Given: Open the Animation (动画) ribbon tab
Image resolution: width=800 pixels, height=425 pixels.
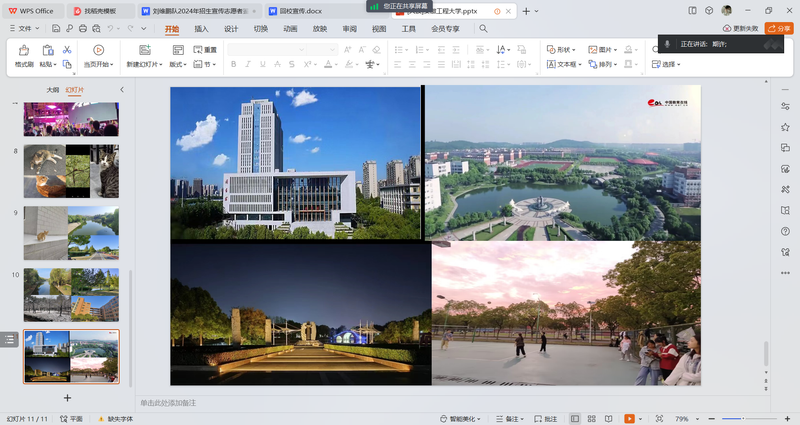Looking at the screenshot, I should (x=290, y=29).
